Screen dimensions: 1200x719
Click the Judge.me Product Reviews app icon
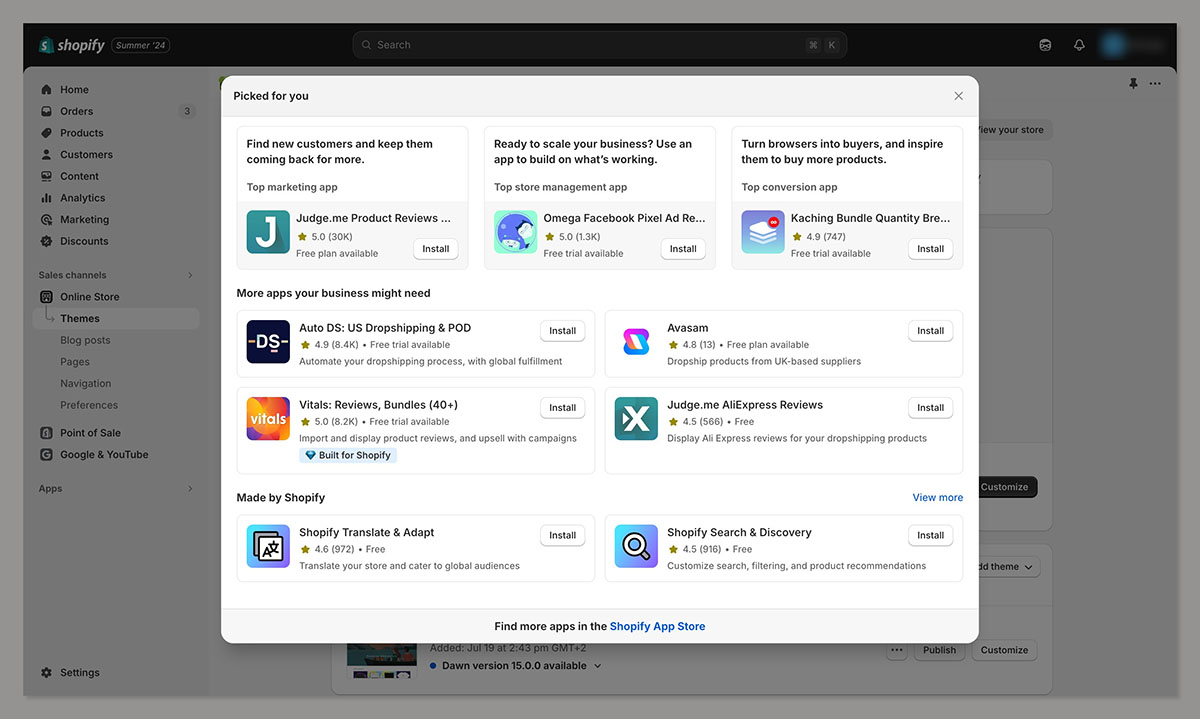coord(268,232)
